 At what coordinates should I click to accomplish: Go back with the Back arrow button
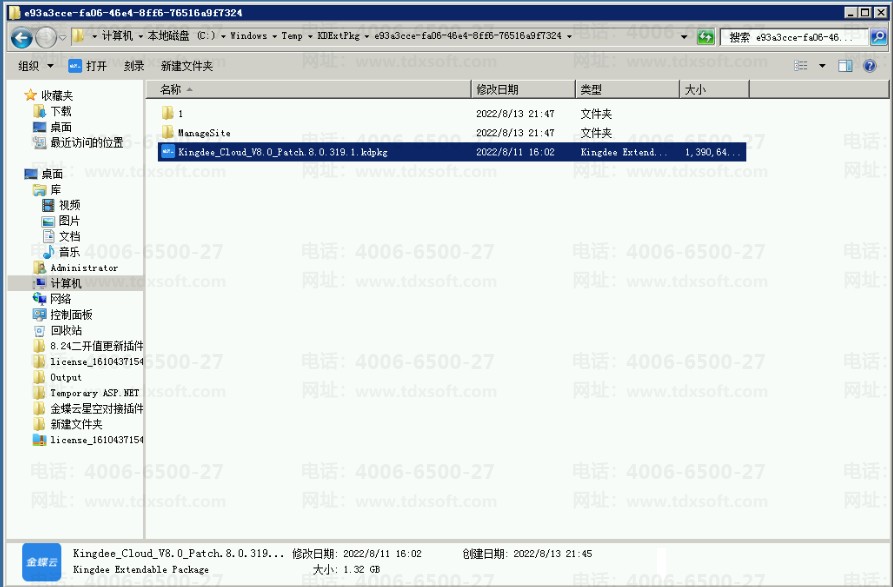pyautogui.click(x=22, y=38)
